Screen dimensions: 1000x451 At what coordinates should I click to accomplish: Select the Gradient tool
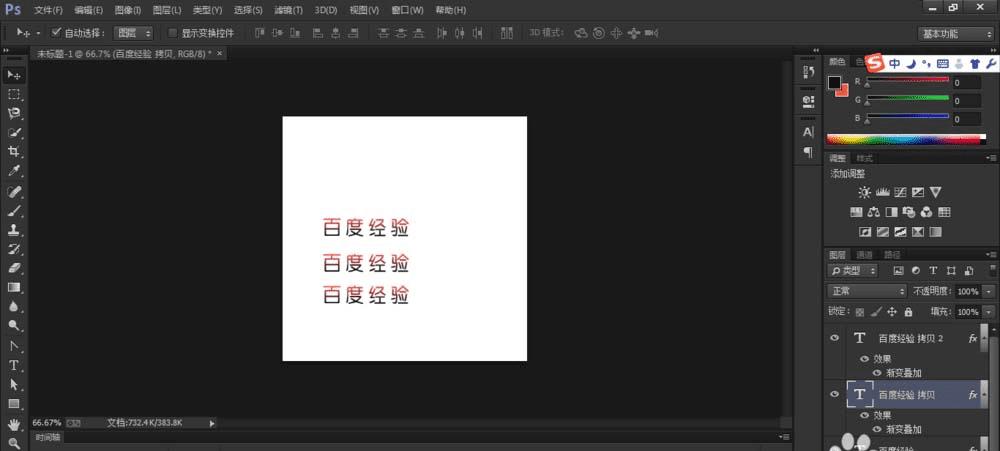click(14, 287)
